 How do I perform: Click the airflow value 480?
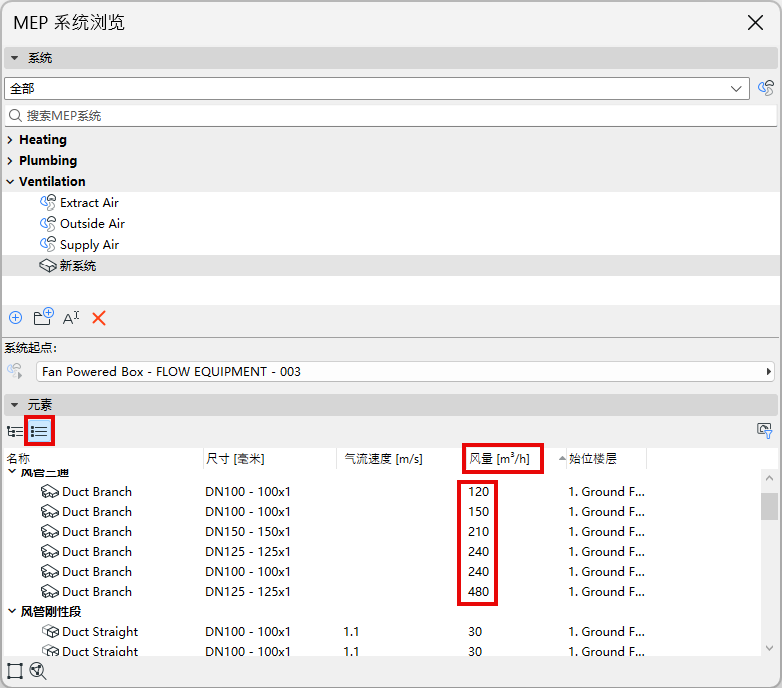pos(478,592)
